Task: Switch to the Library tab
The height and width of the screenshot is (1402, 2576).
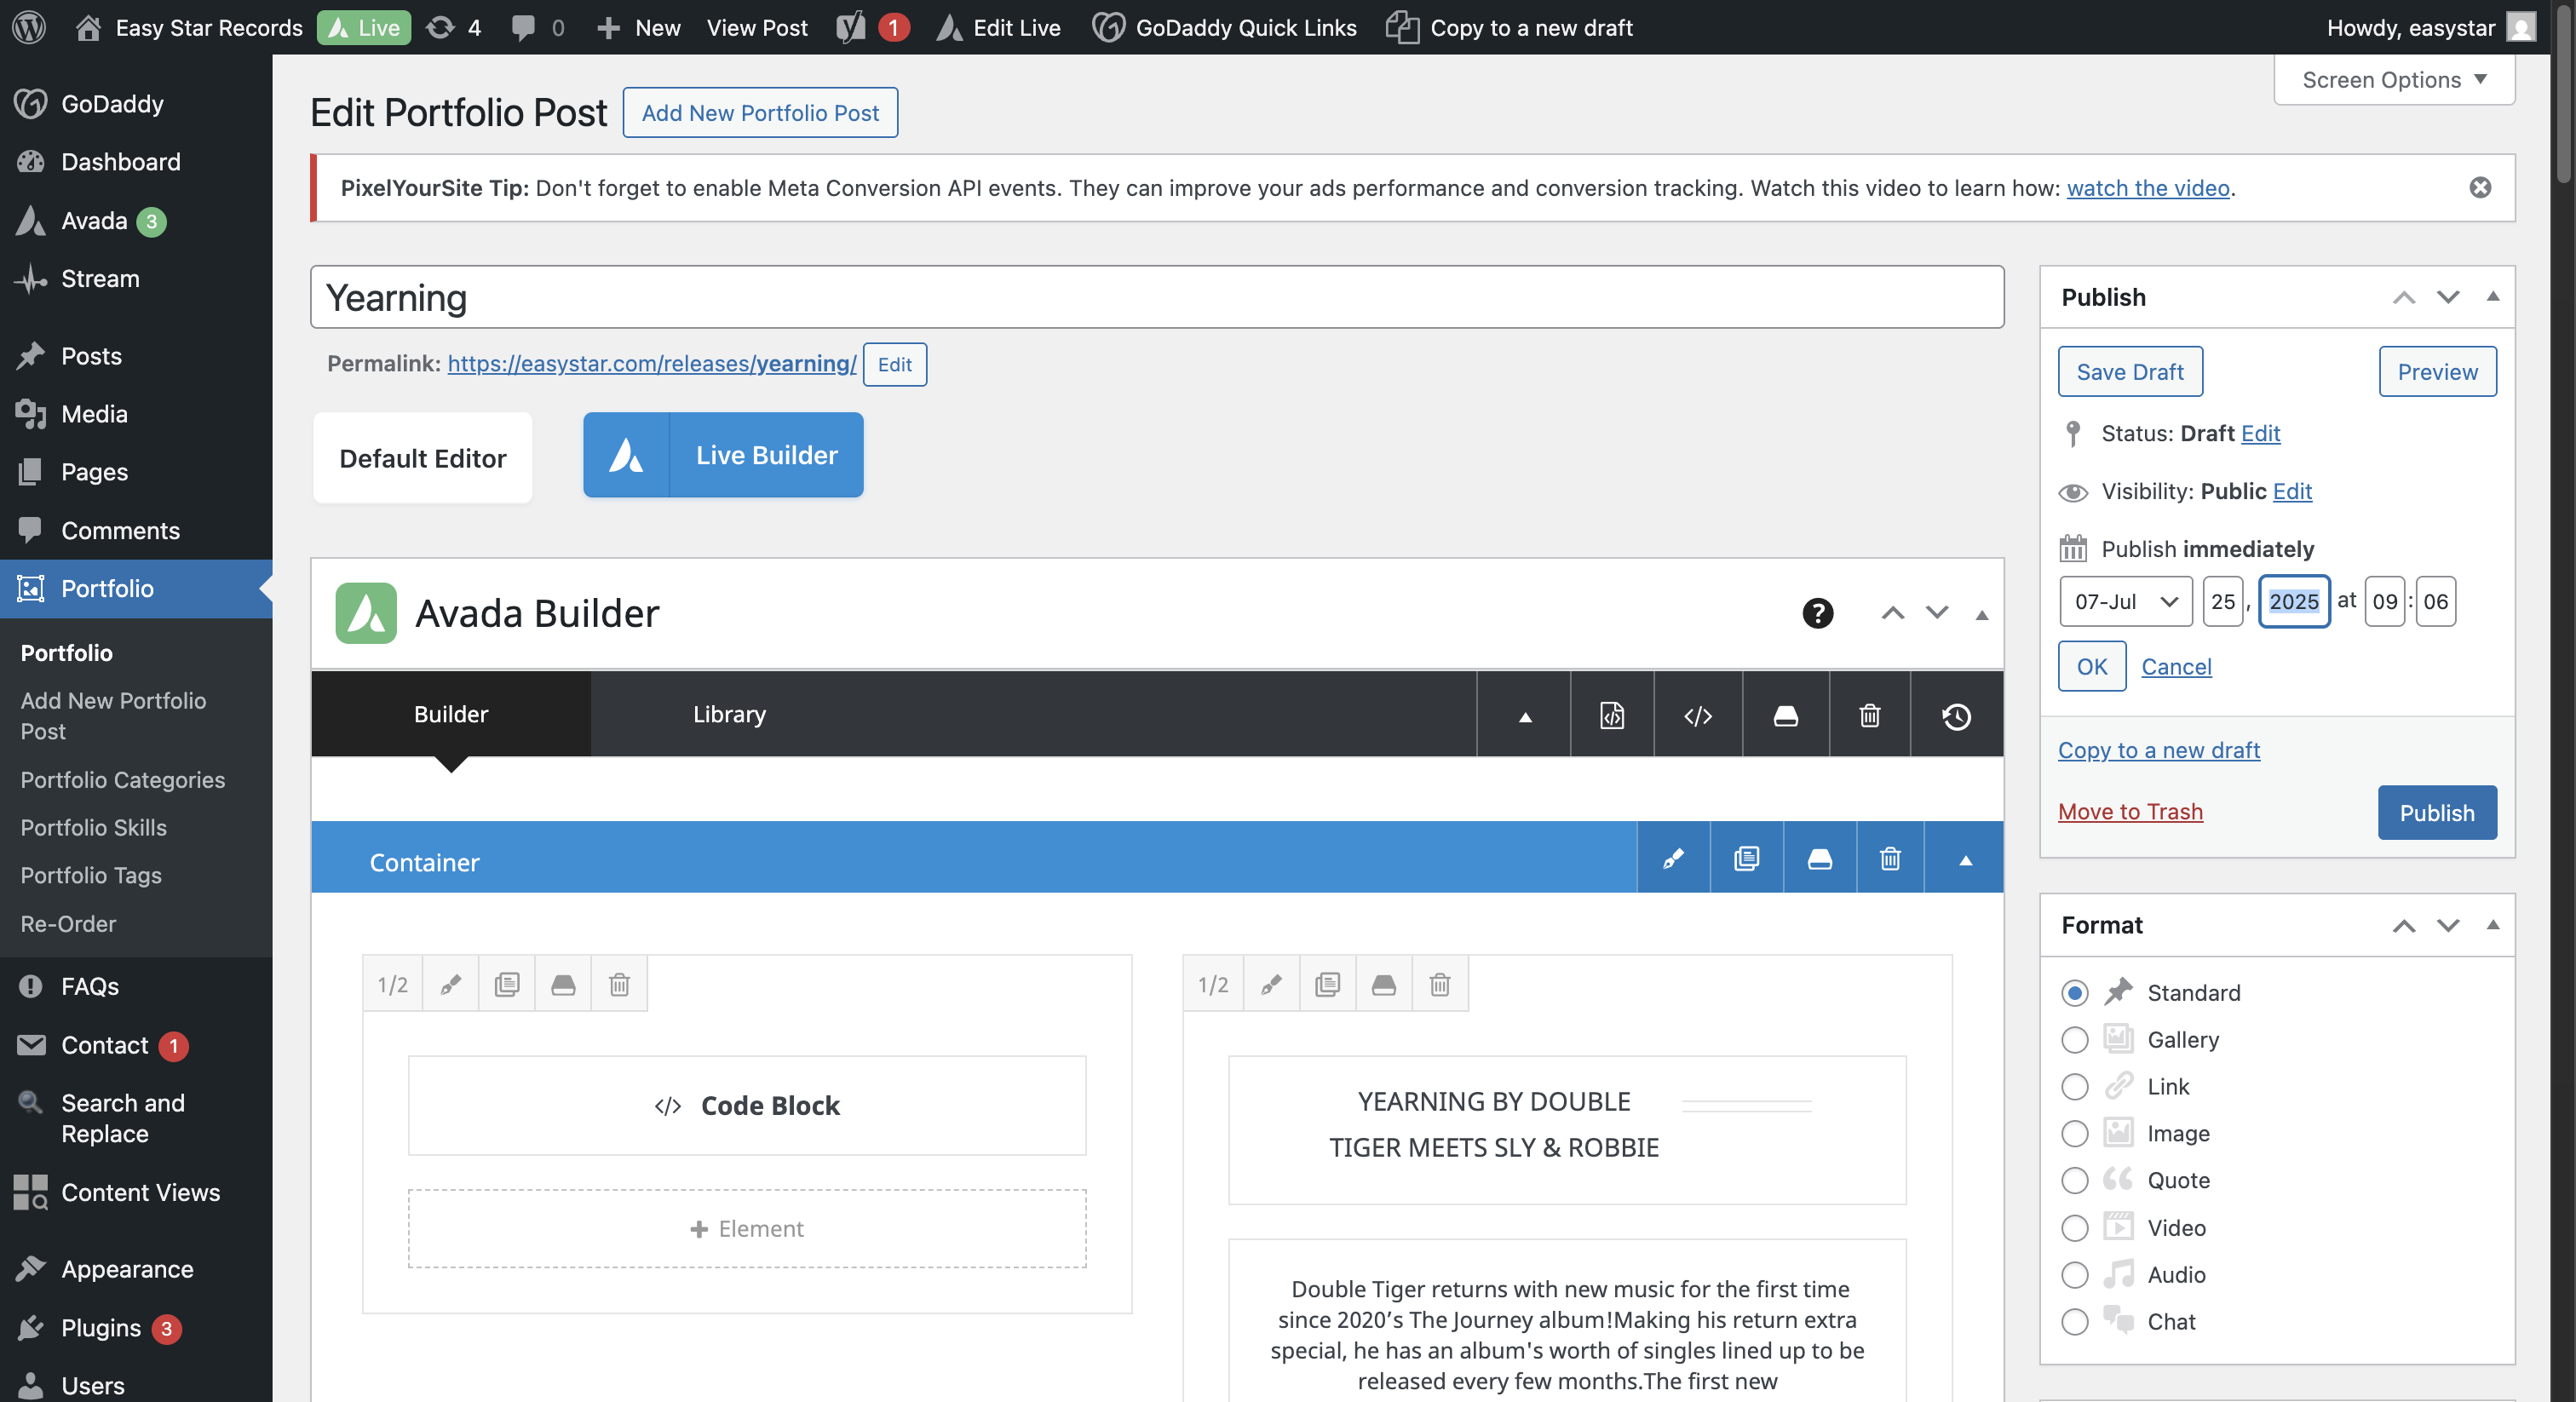Action: tap(729, 714)
